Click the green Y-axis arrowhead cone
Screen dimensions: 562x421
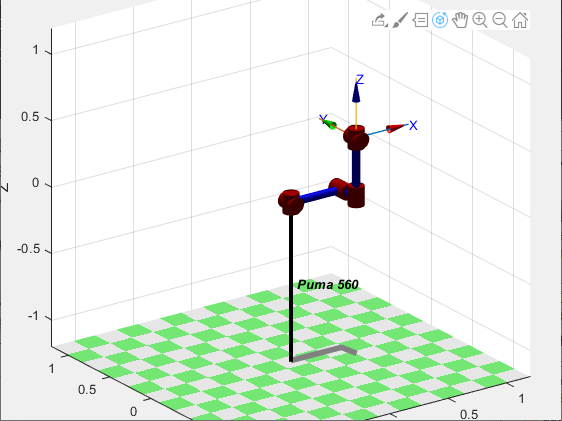(329, 124)
